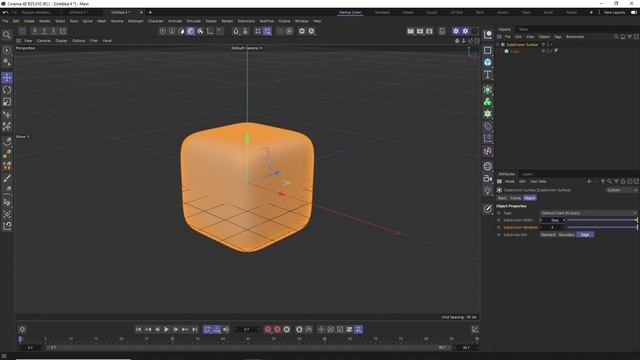This screenshot has height=360, width=640.
Task: Click the Subdivision Editor stepper field
Action: pos(553,220)
